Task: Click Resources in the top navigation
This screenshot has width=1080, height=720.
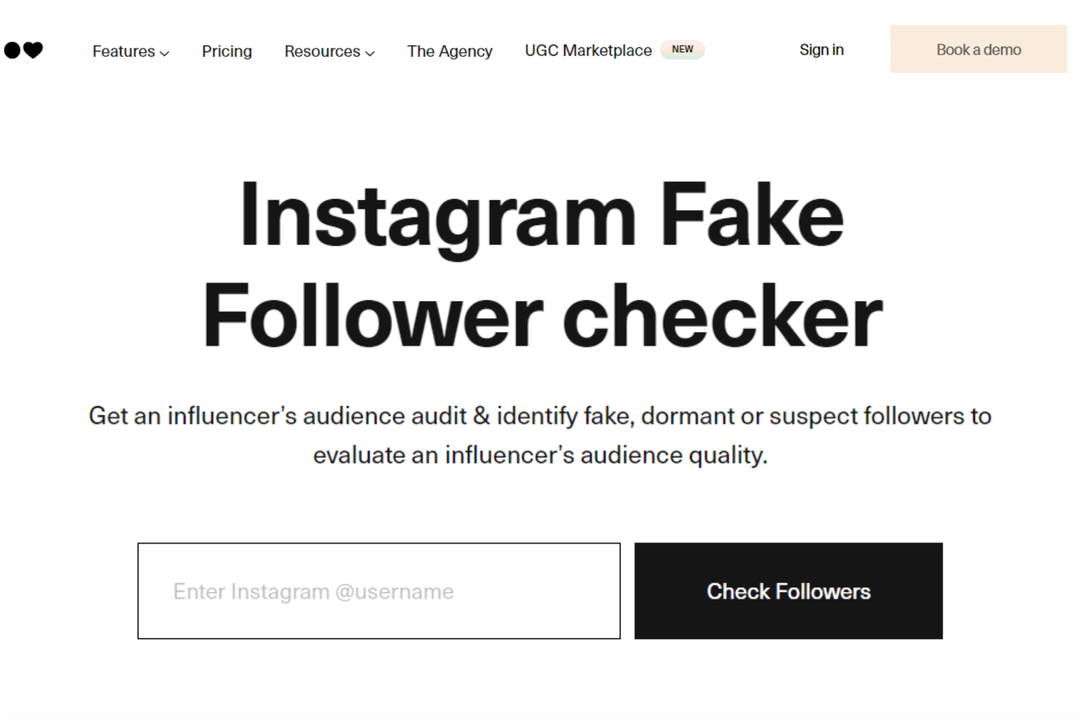Action: click(322, 51)
